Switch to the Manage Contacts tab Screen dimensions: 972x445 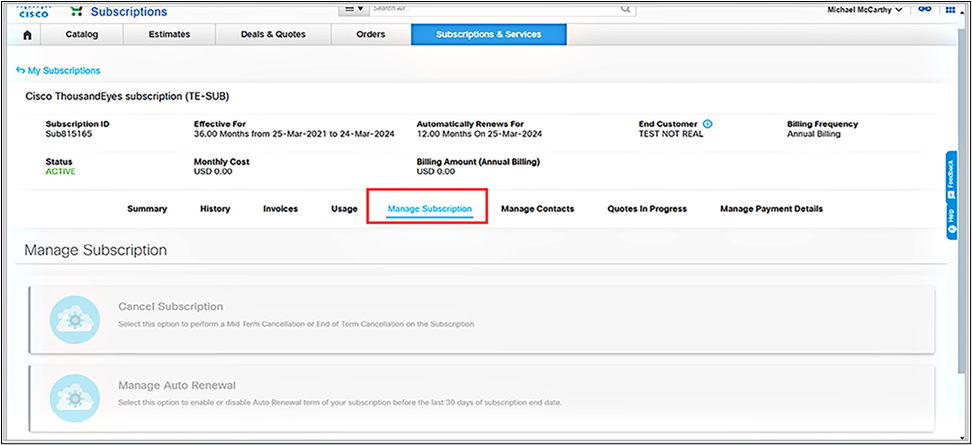(537, 209)
